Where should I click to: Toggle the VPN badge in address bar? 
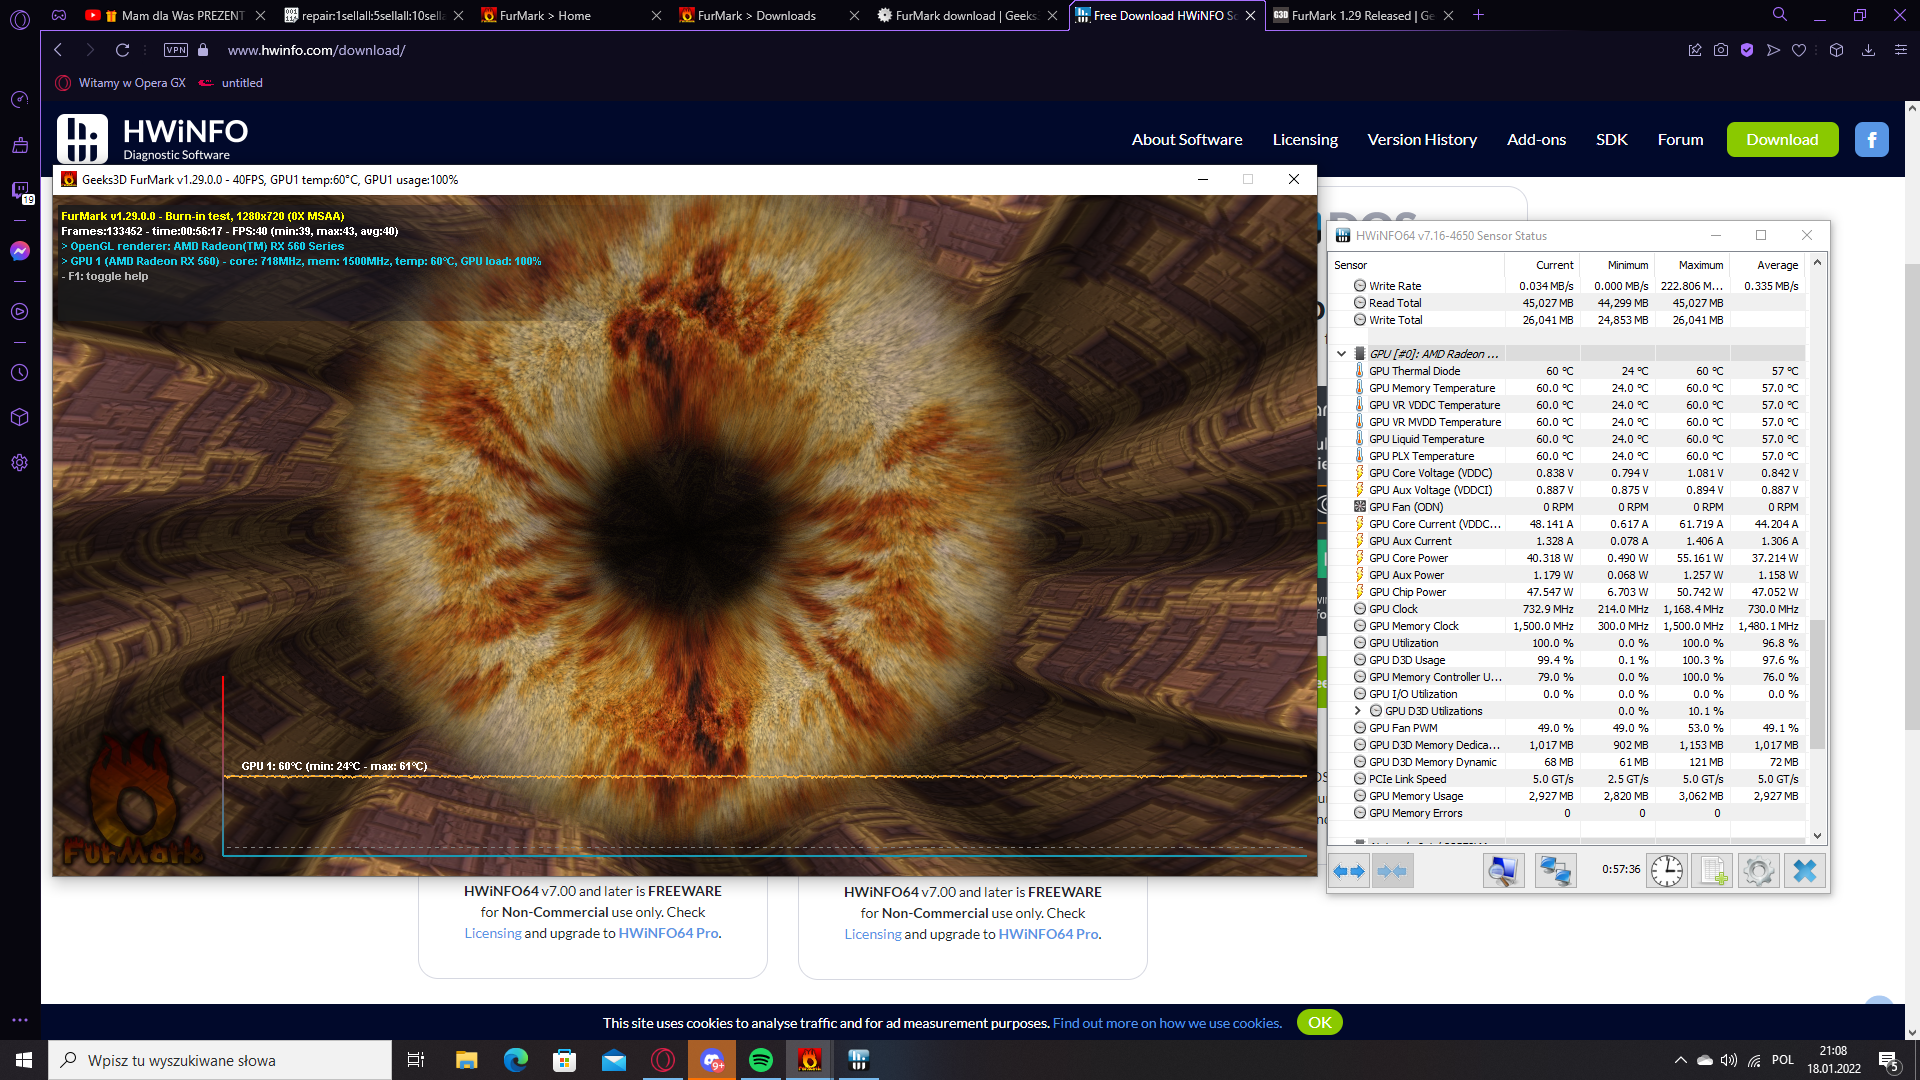pyautogui.click(x=176, y=50)
